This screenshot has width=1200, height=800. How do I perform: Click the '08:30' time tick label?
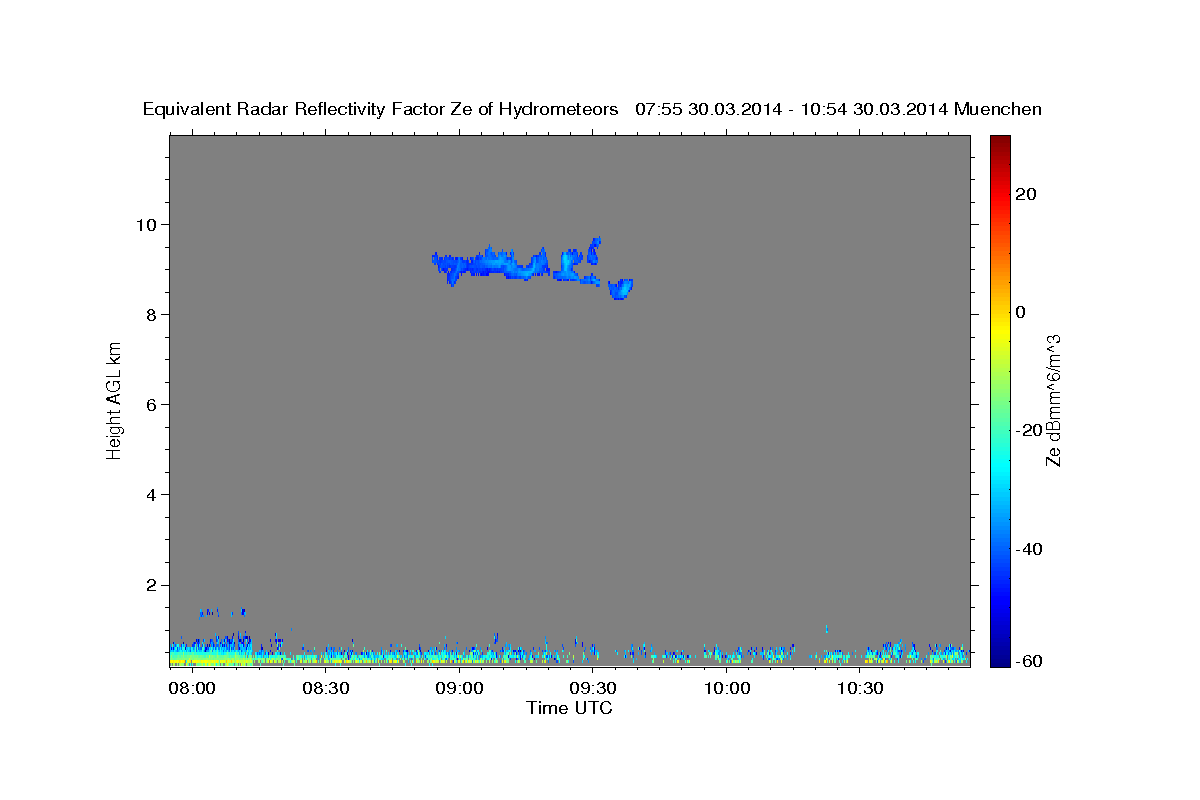(x=326, y=689)
